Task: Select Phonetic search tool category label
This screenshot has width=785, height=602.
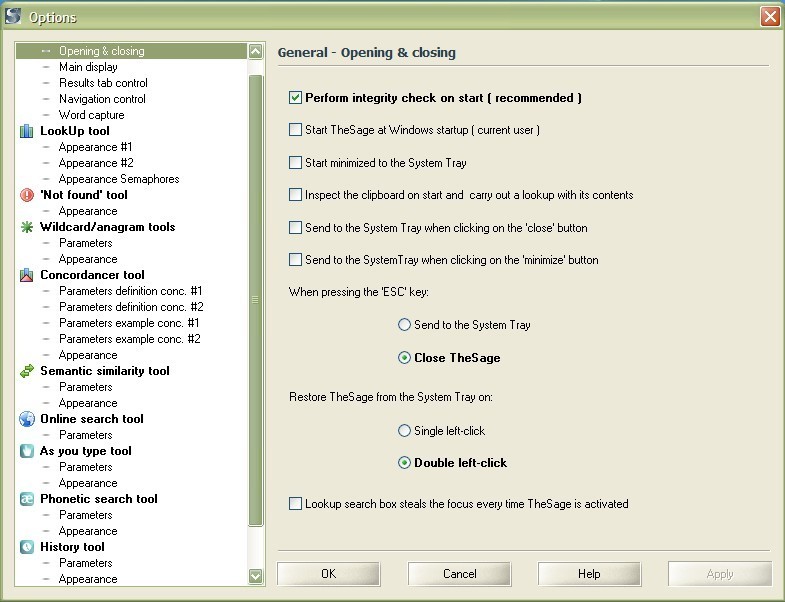Action: (99, 499)
